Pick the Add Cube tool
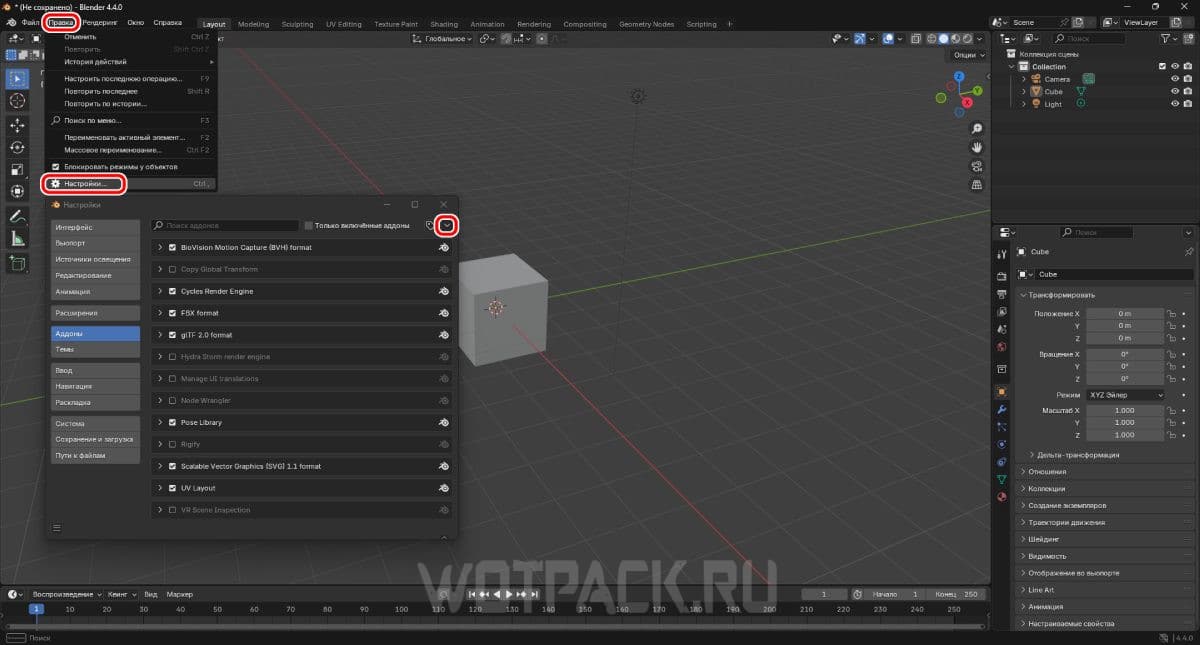This screenshot has width=1200, height=645. 17,263
